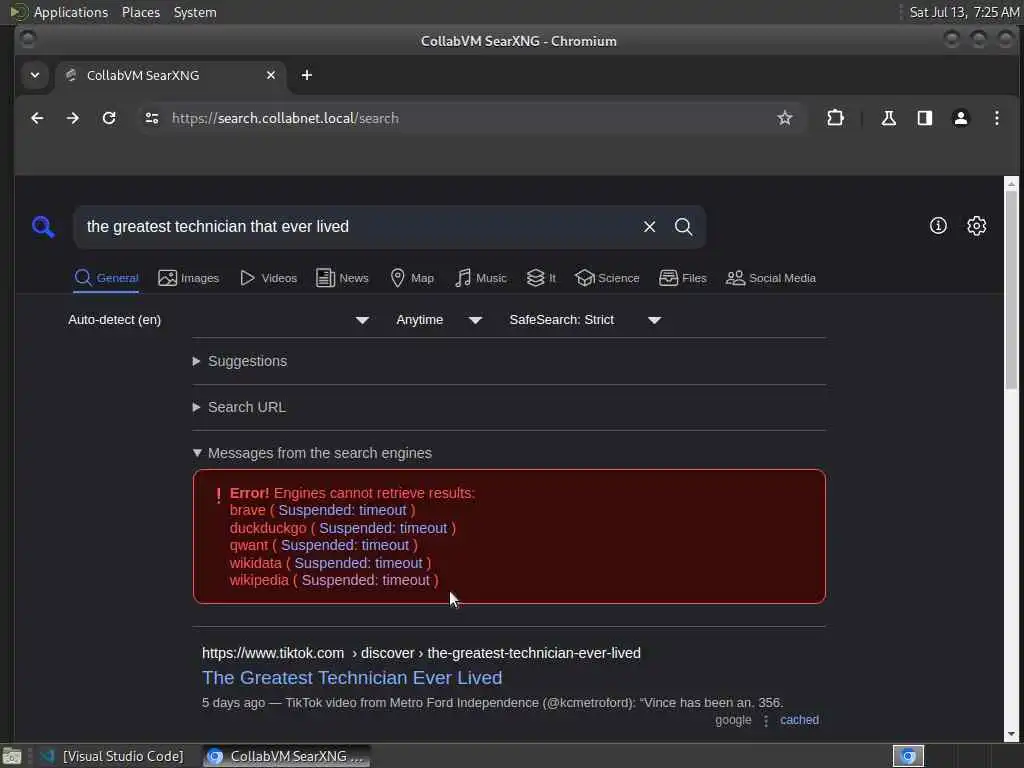This screenshot has height=768, width=1024.
Task: Switch to Visual Studio Code taskbar item
Action: [112, 756]
